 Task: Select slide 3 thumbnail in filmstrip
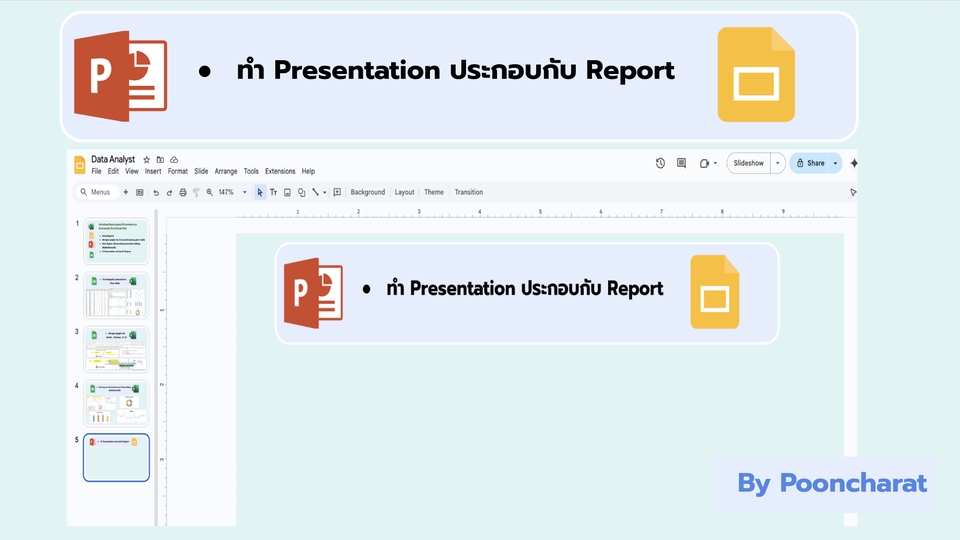point(116,349)
